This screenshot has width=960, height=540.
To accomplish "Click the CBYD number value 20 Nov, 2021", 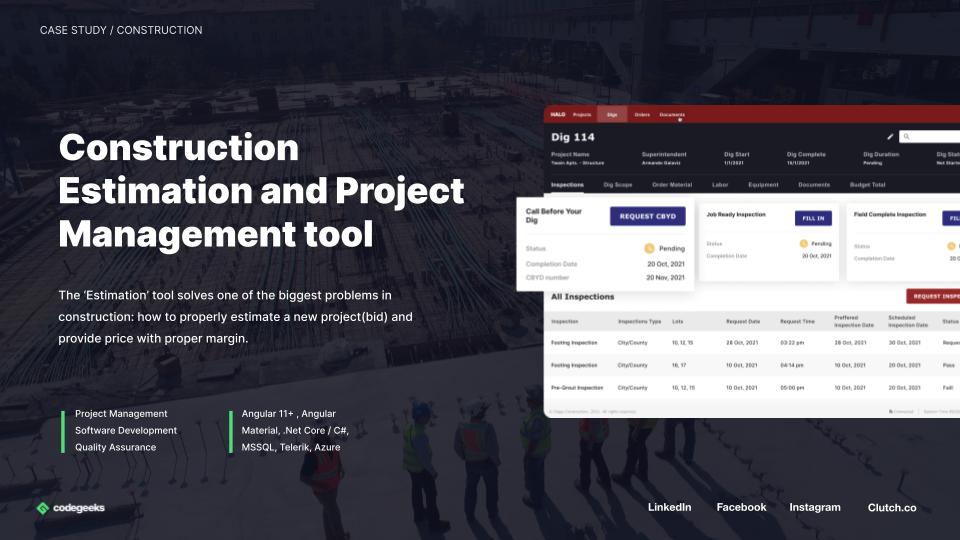I will pyautogui.click(x=666, y=277).
